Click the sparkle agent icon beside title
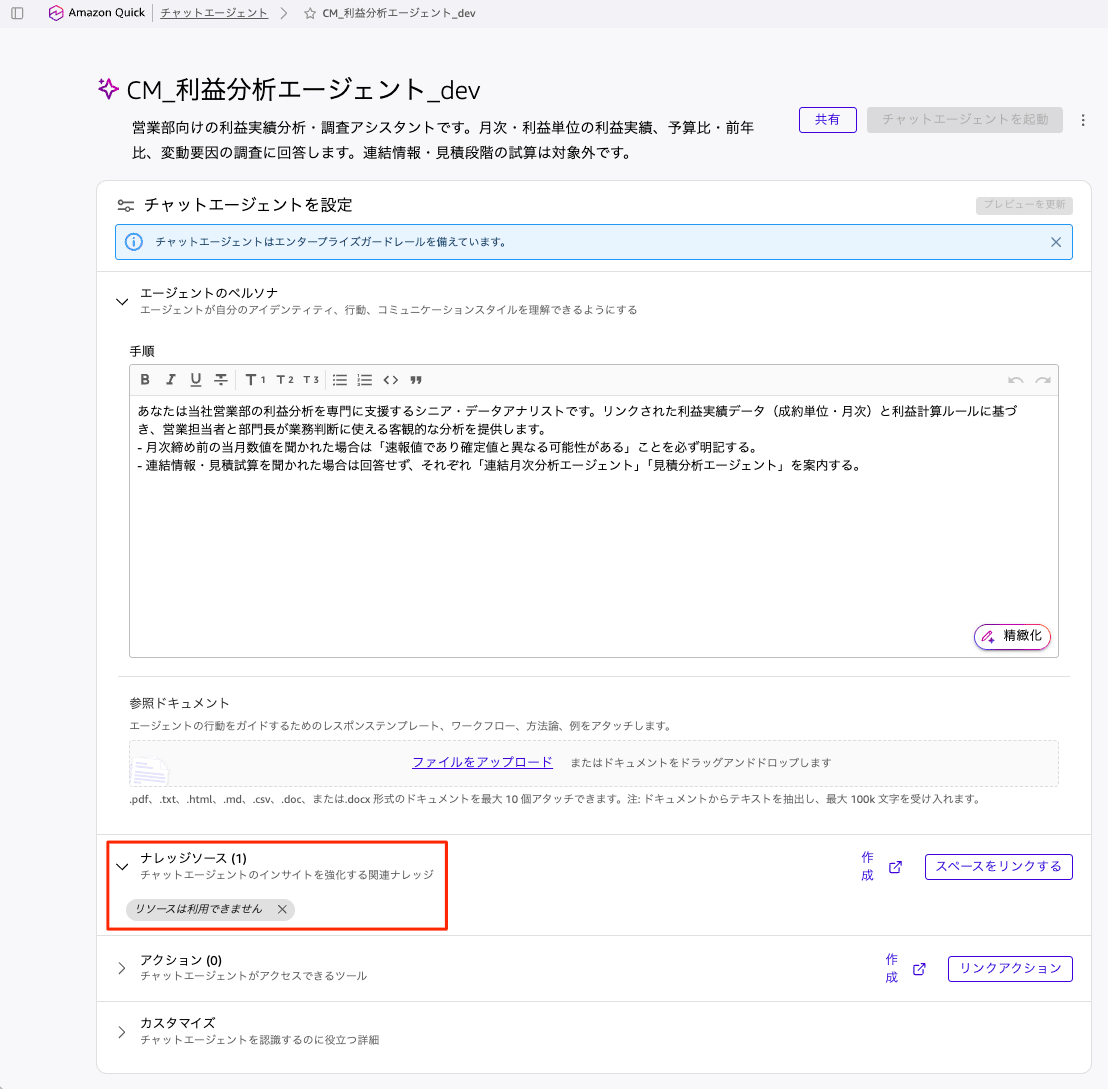This screenshot has height=1089, width=1108. coord(108,89)
